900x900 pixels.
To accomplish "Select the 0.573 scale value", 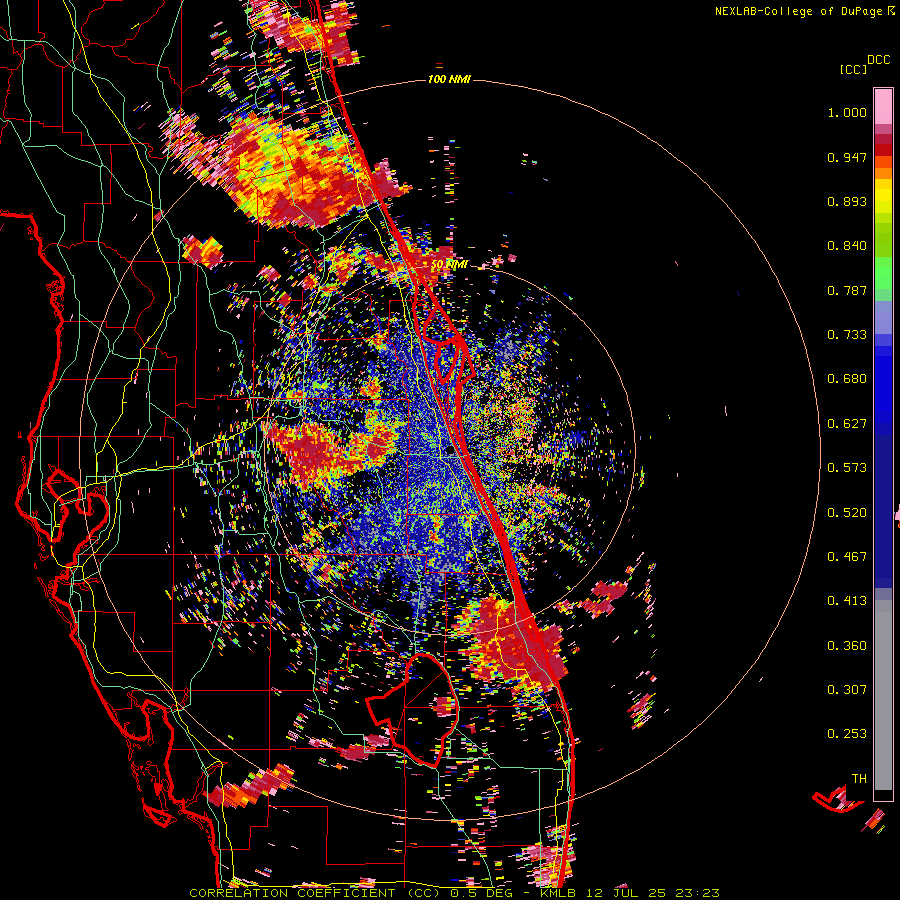I will [847, 468].
